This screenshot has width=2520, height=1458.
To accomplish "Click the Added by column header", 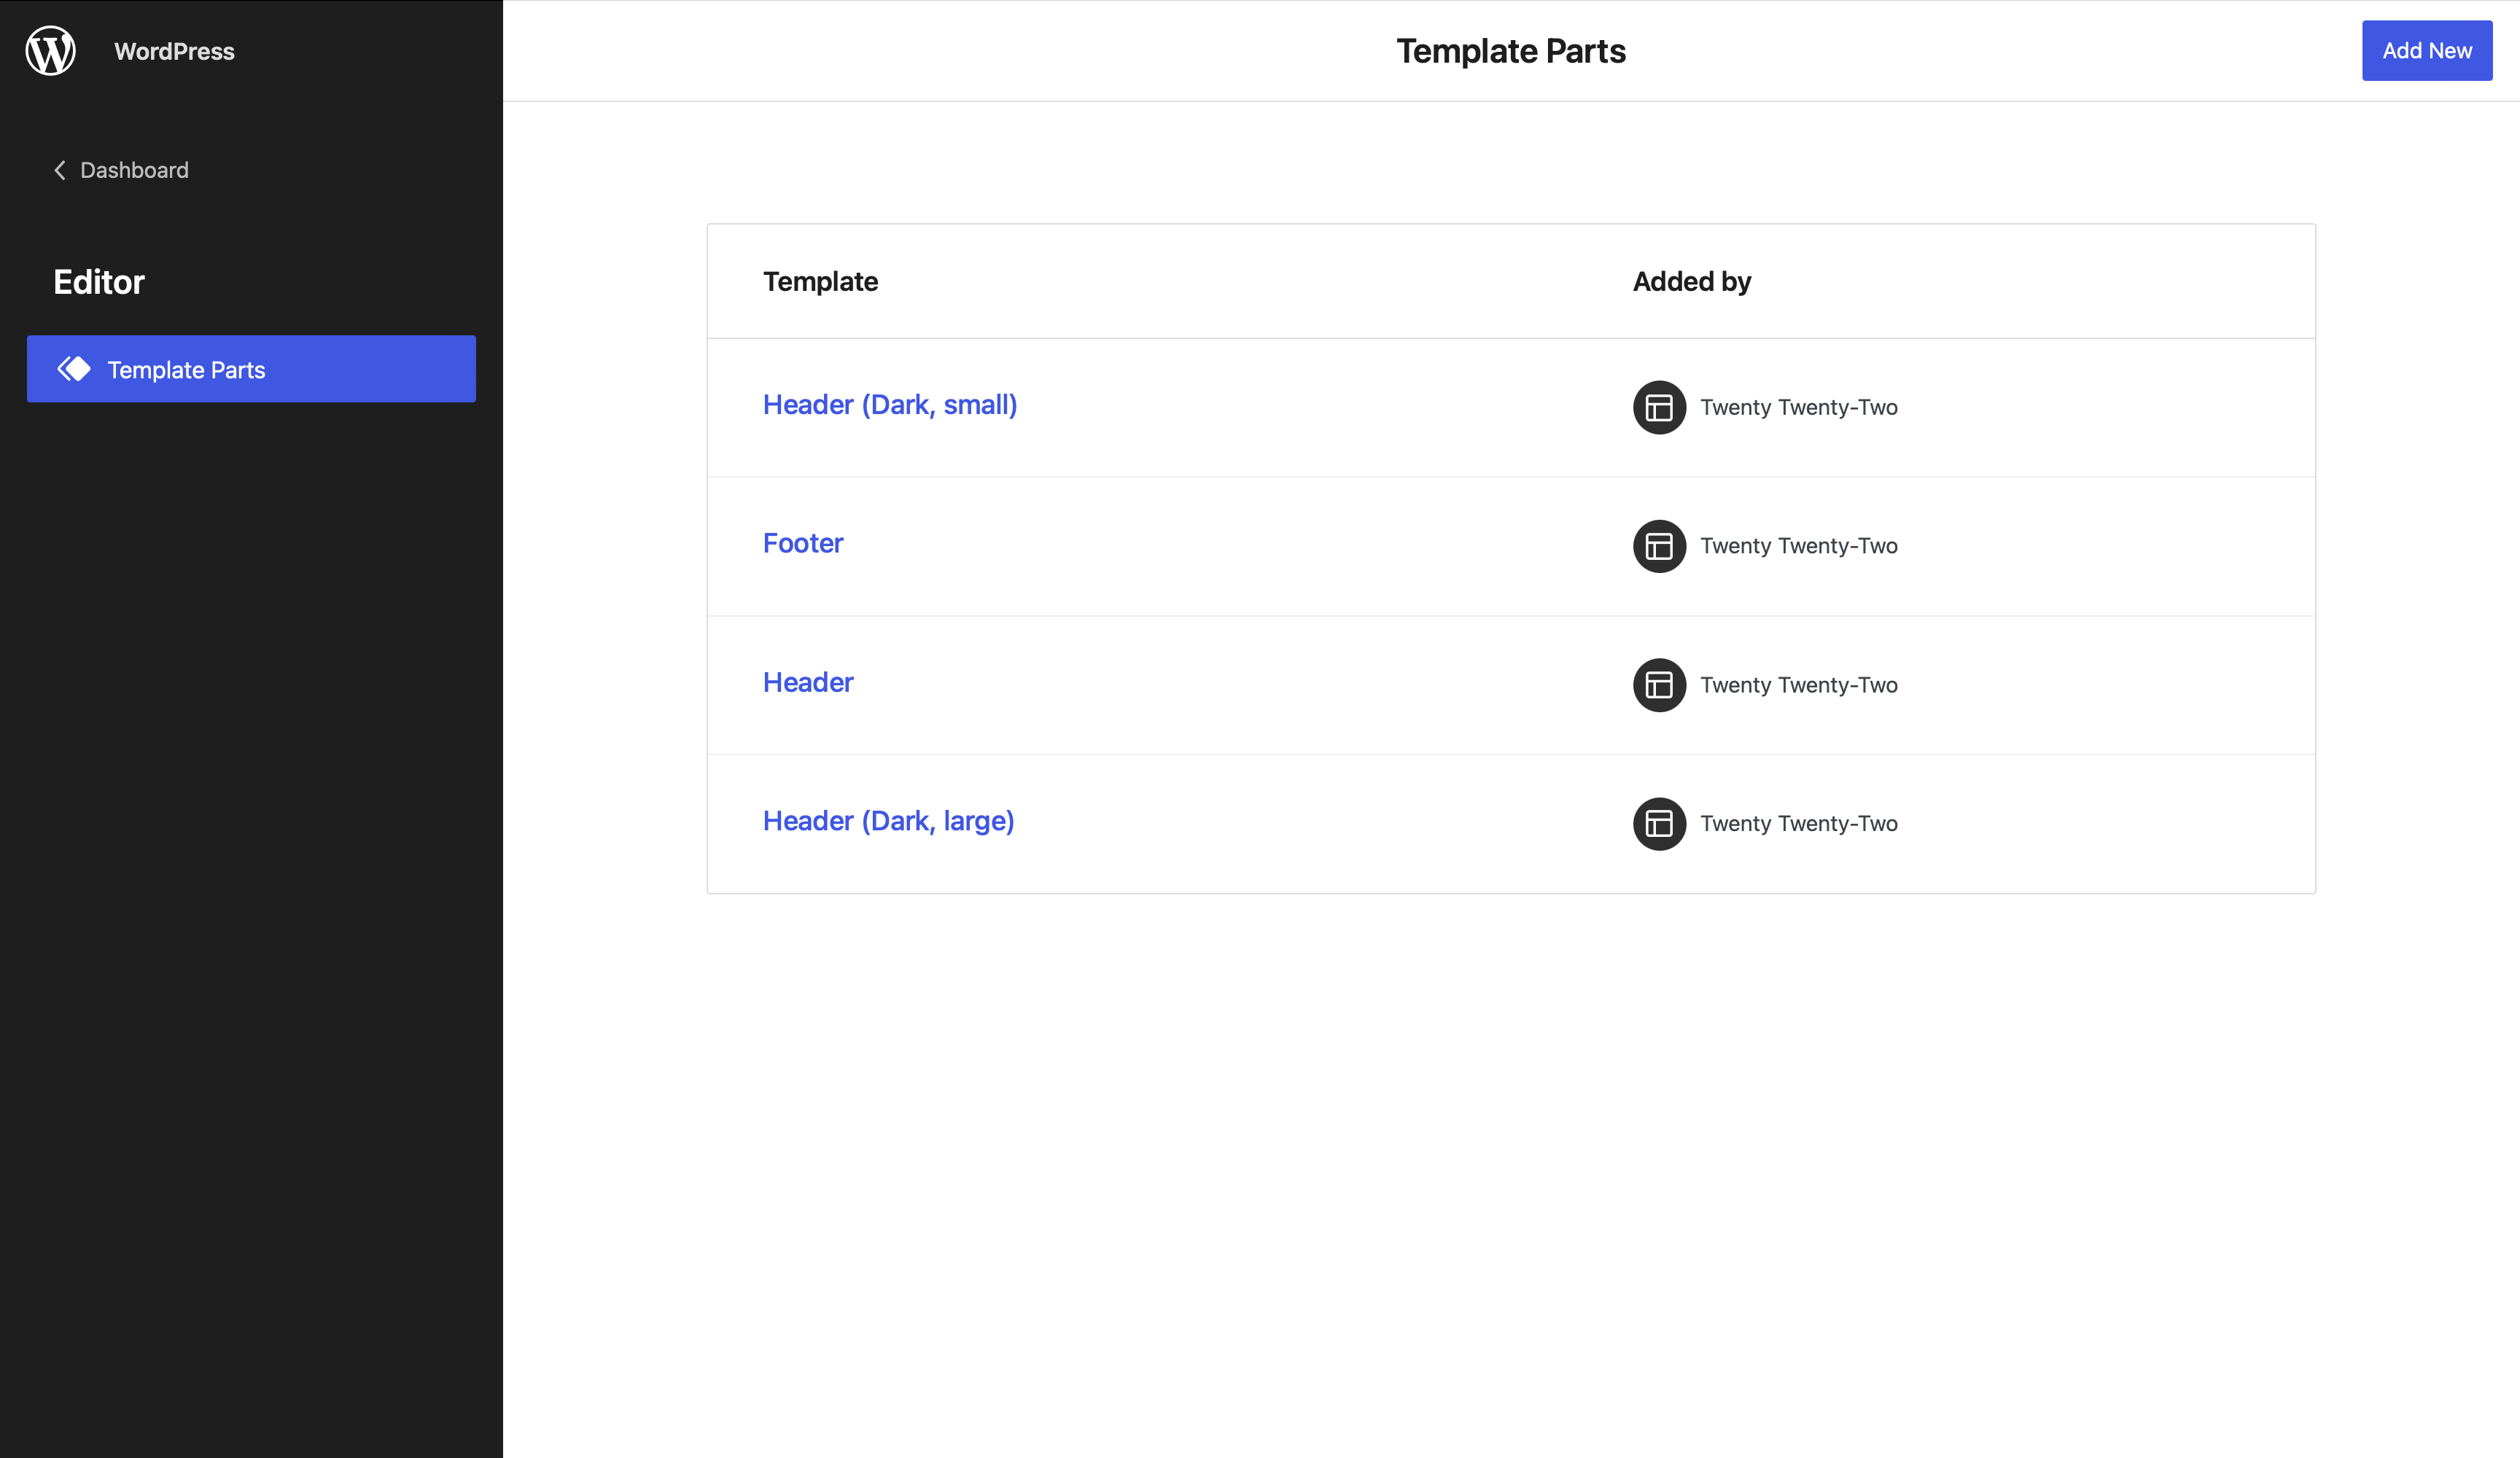I will (1692, 281).
